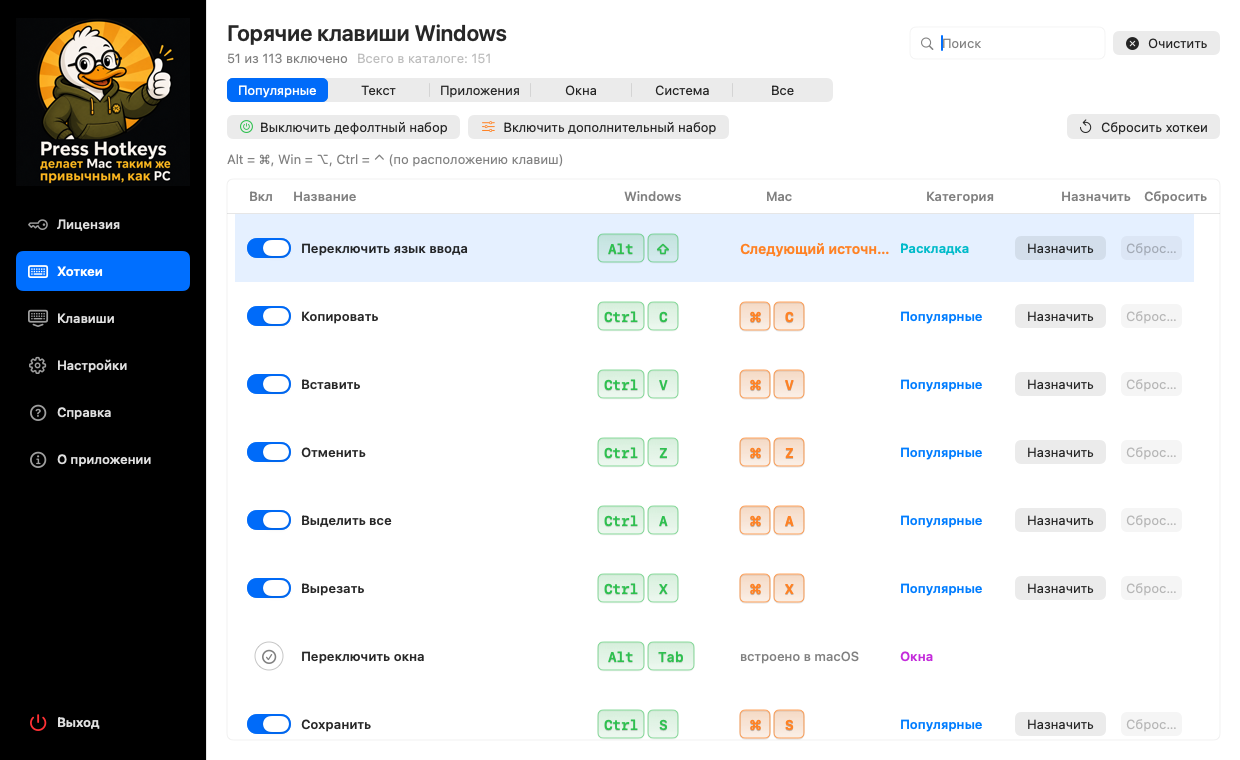
Task: Click the orange ⌘ badge in Сохранить row
Action: click(x=755, y=724)
